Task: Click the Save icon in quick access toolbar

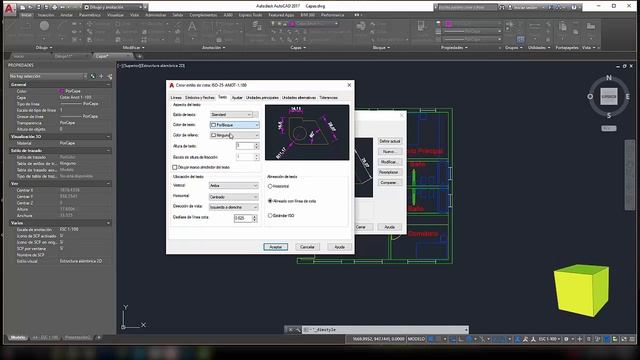Action: [38, 7]
